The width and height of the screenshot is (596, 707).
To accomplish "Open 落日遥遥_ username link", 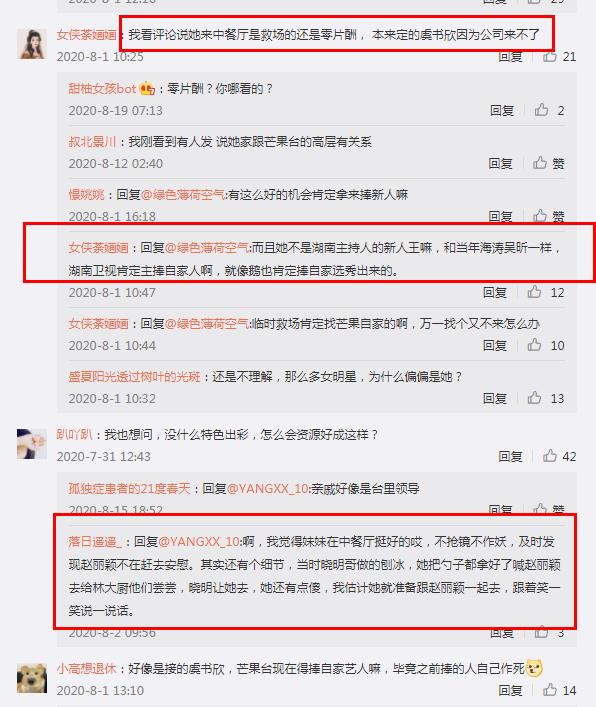I will tap(95, 541).
